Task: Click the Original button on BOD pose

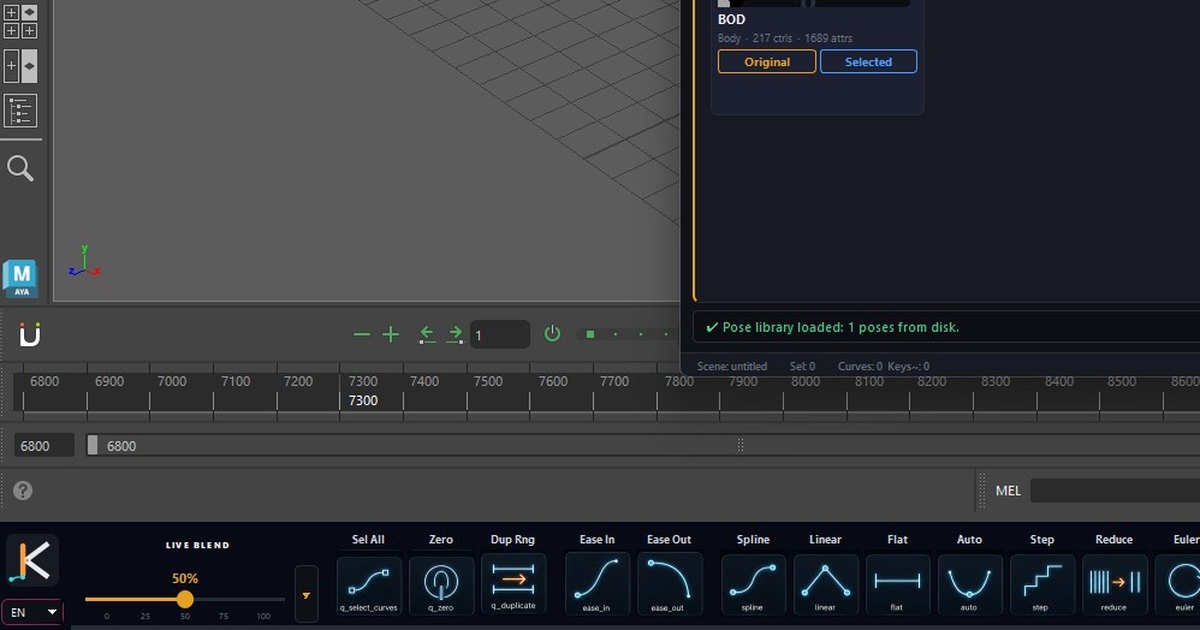Action: [767, 62]
